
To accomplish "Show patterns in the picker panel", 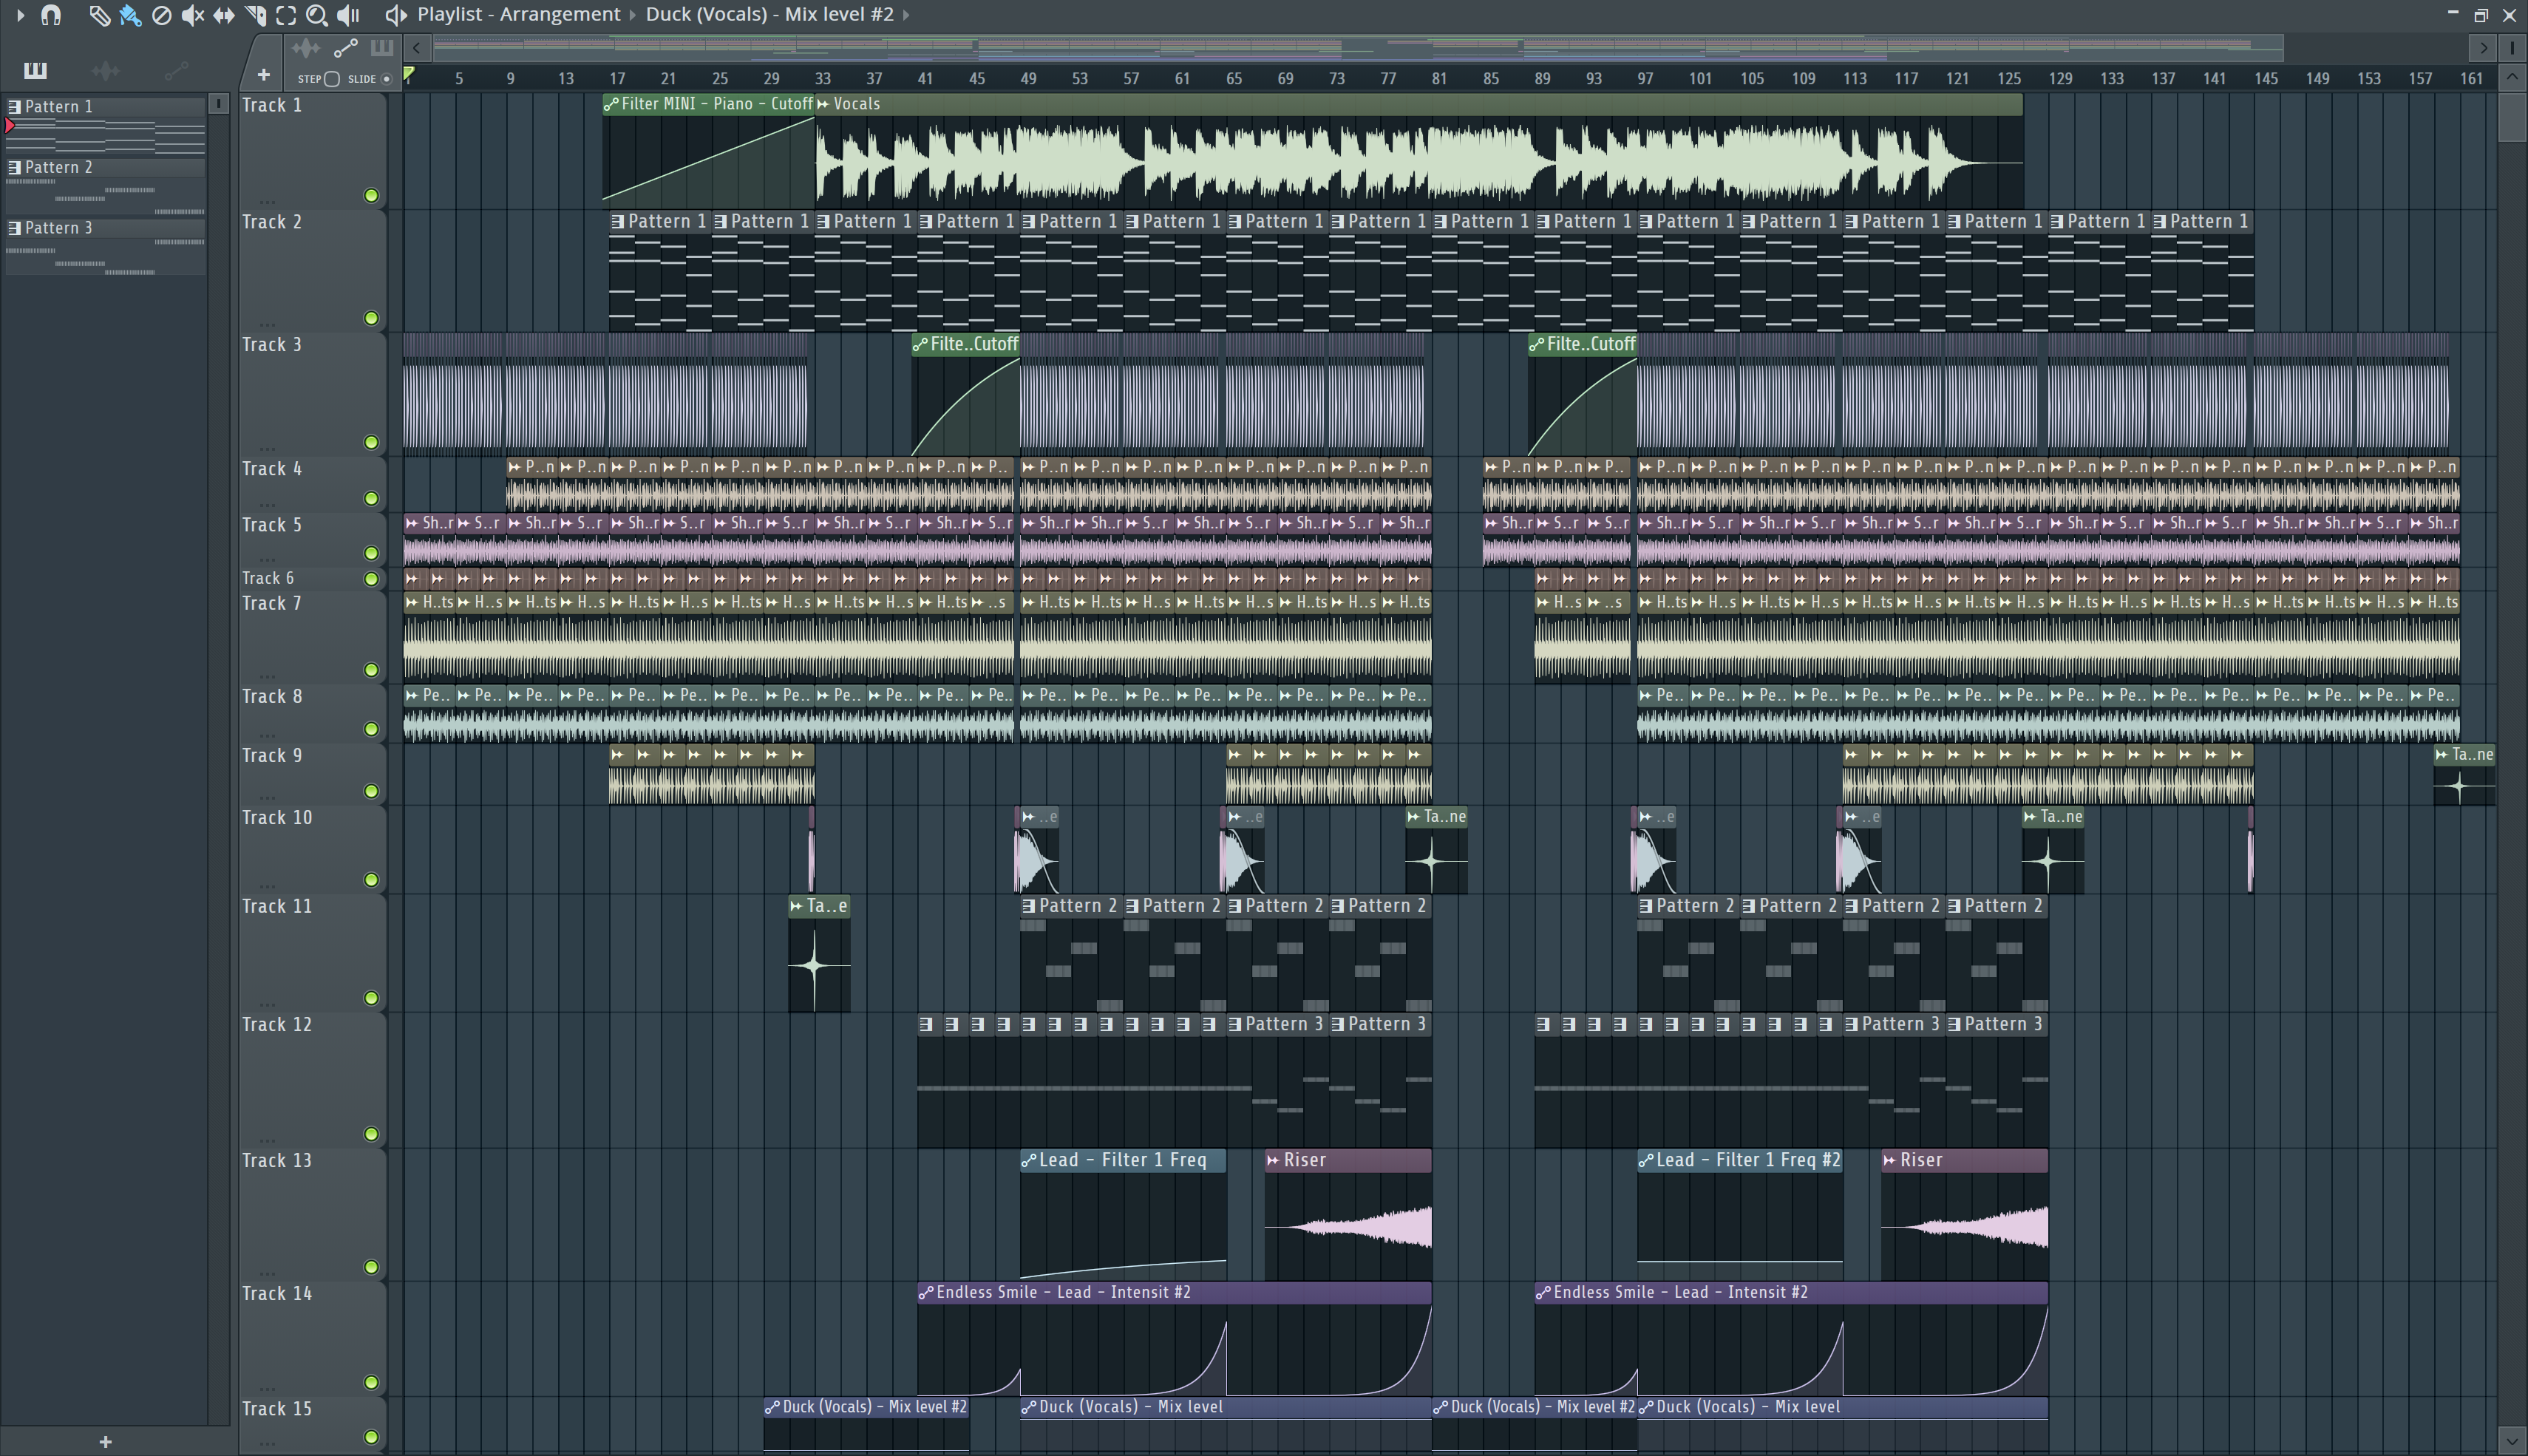I will coord(35,70).
